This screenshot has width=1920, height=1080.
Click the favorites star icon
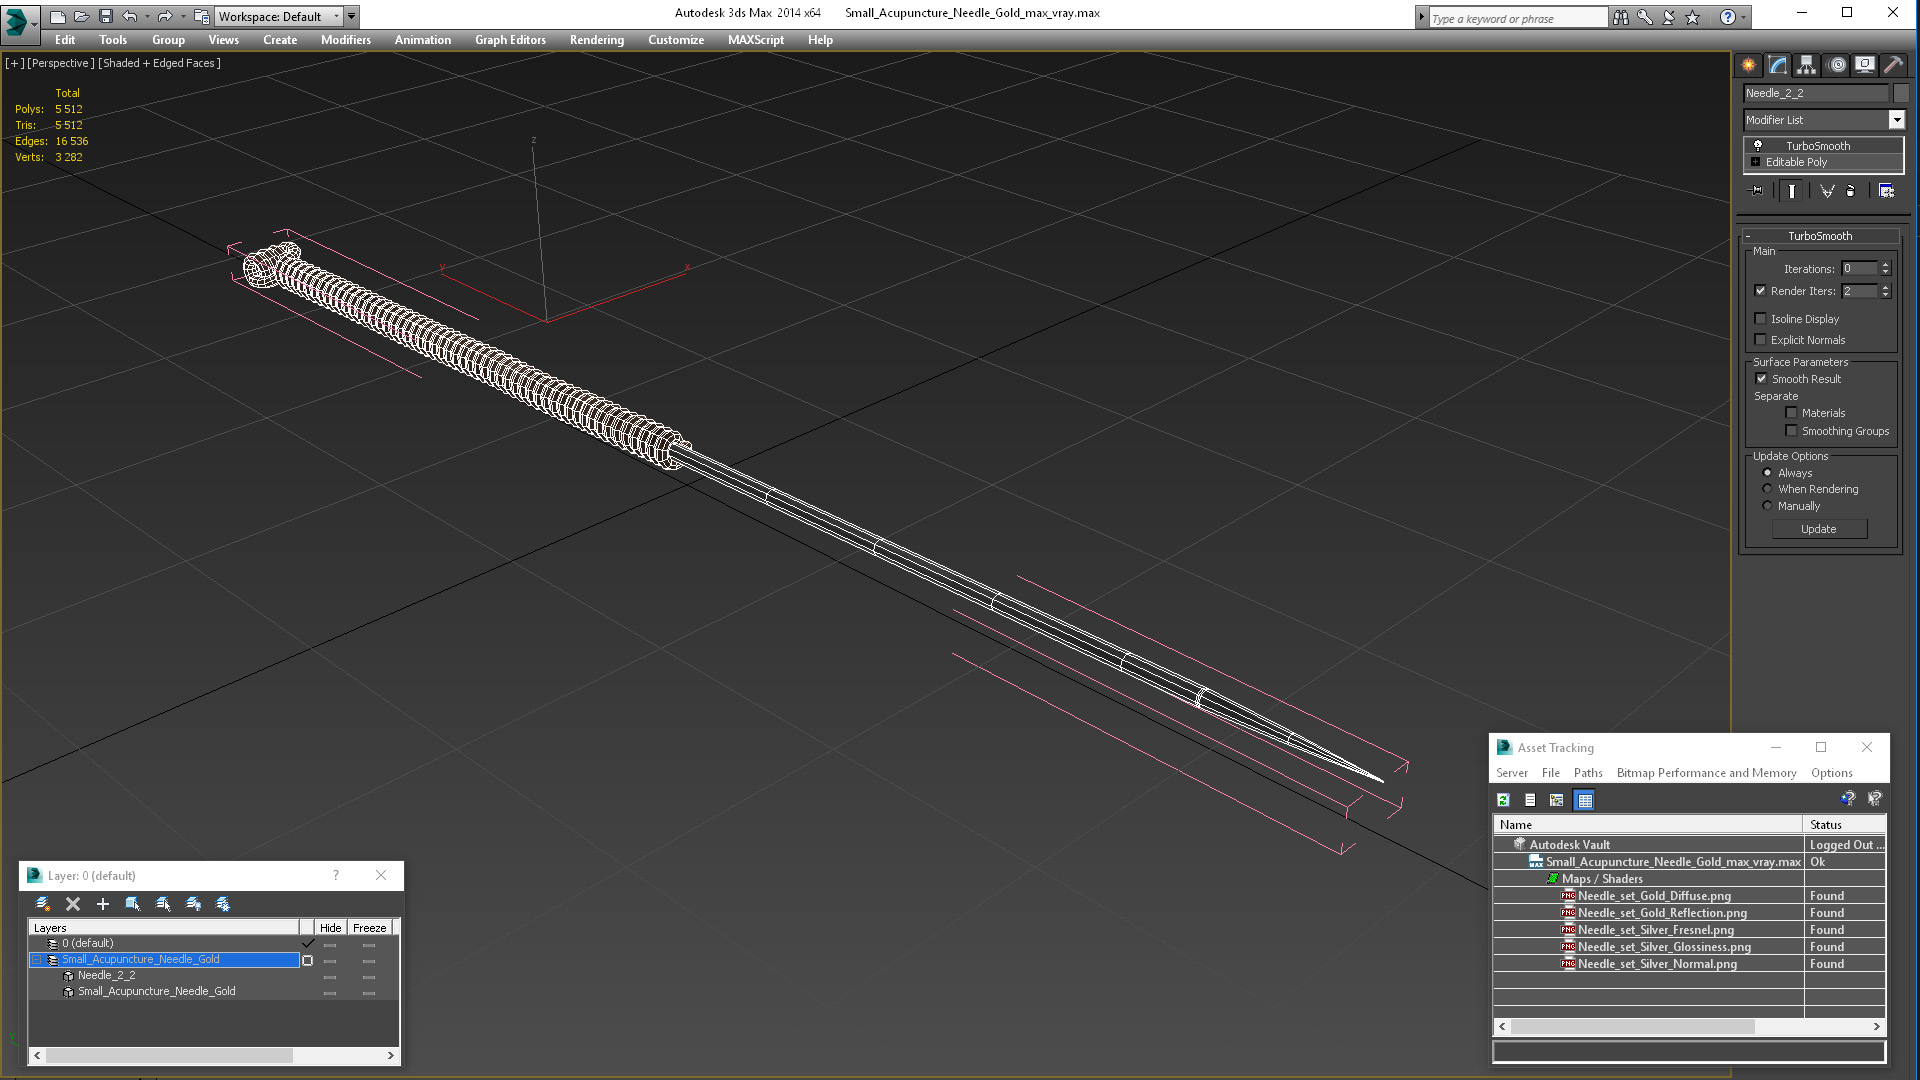[1693, 17]
